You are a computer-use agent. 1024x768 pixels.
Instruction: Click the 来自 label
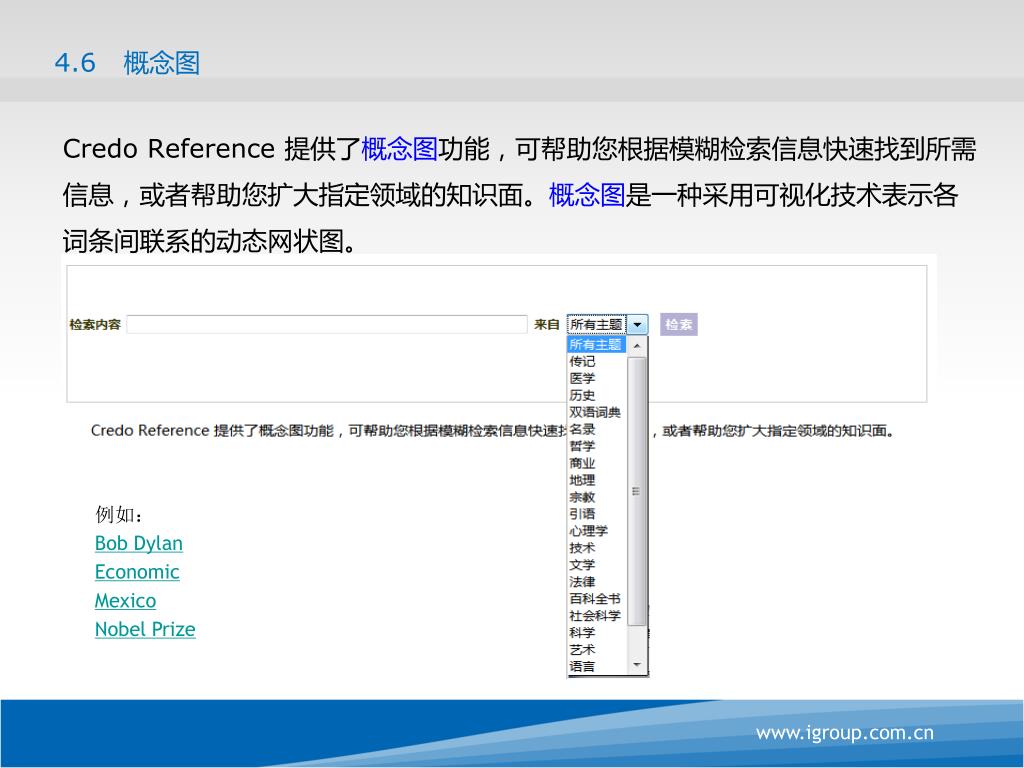547,325
